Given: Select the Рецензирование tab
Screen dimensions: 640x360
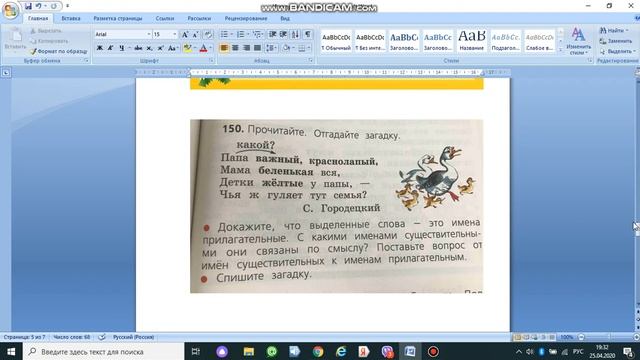Looking at the screenshot, I should pos(246,18).
